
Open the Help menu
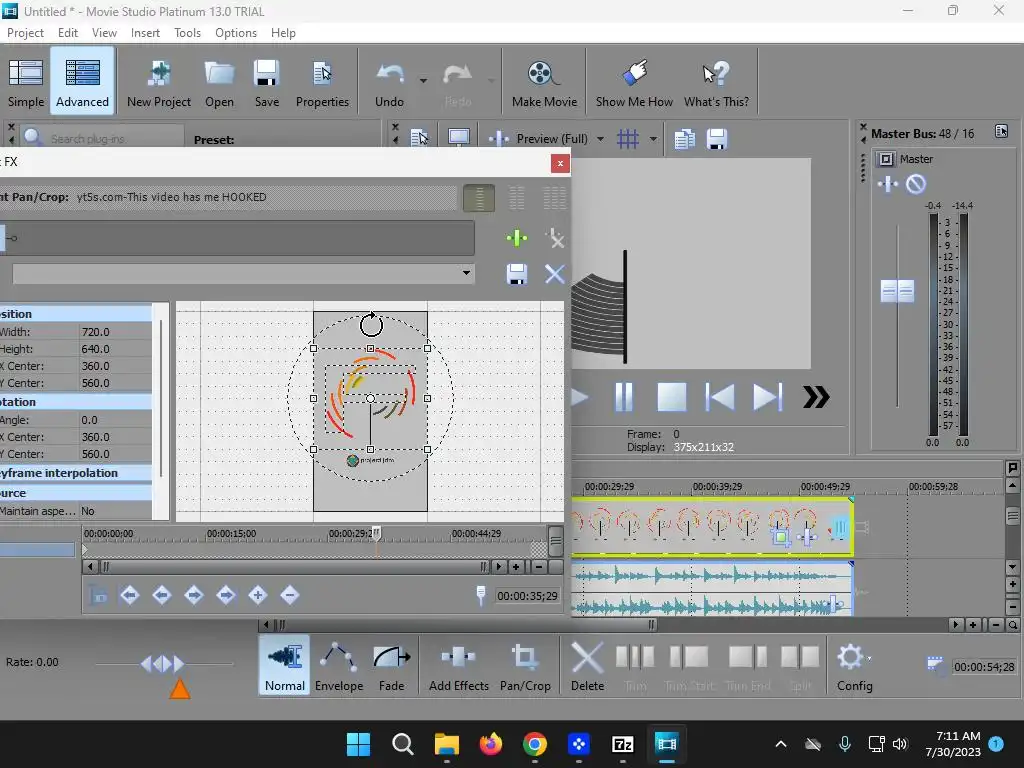(x=283, y=33)
